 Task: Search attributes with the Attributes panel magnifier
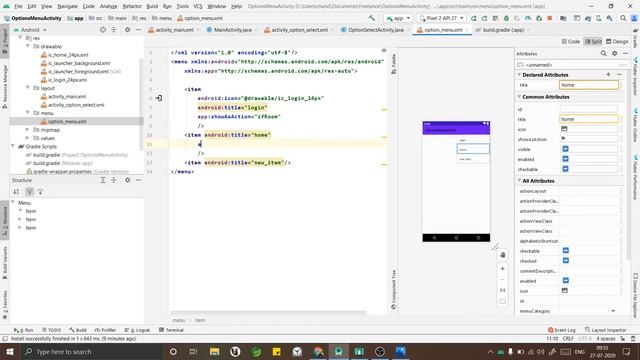click(603, 53)
